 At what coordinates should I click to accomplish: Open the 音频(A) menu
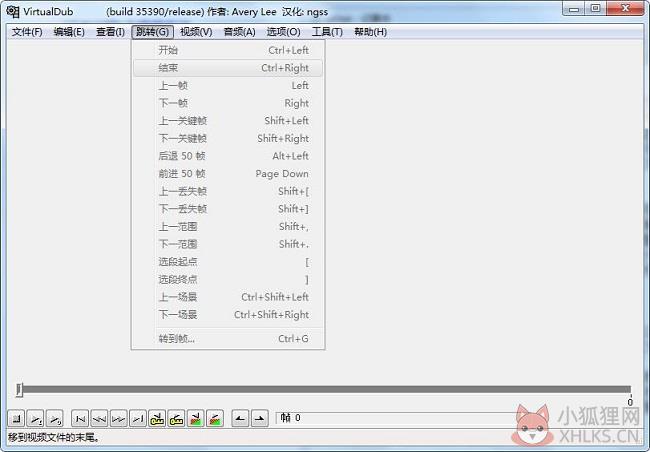coord(239,32)
